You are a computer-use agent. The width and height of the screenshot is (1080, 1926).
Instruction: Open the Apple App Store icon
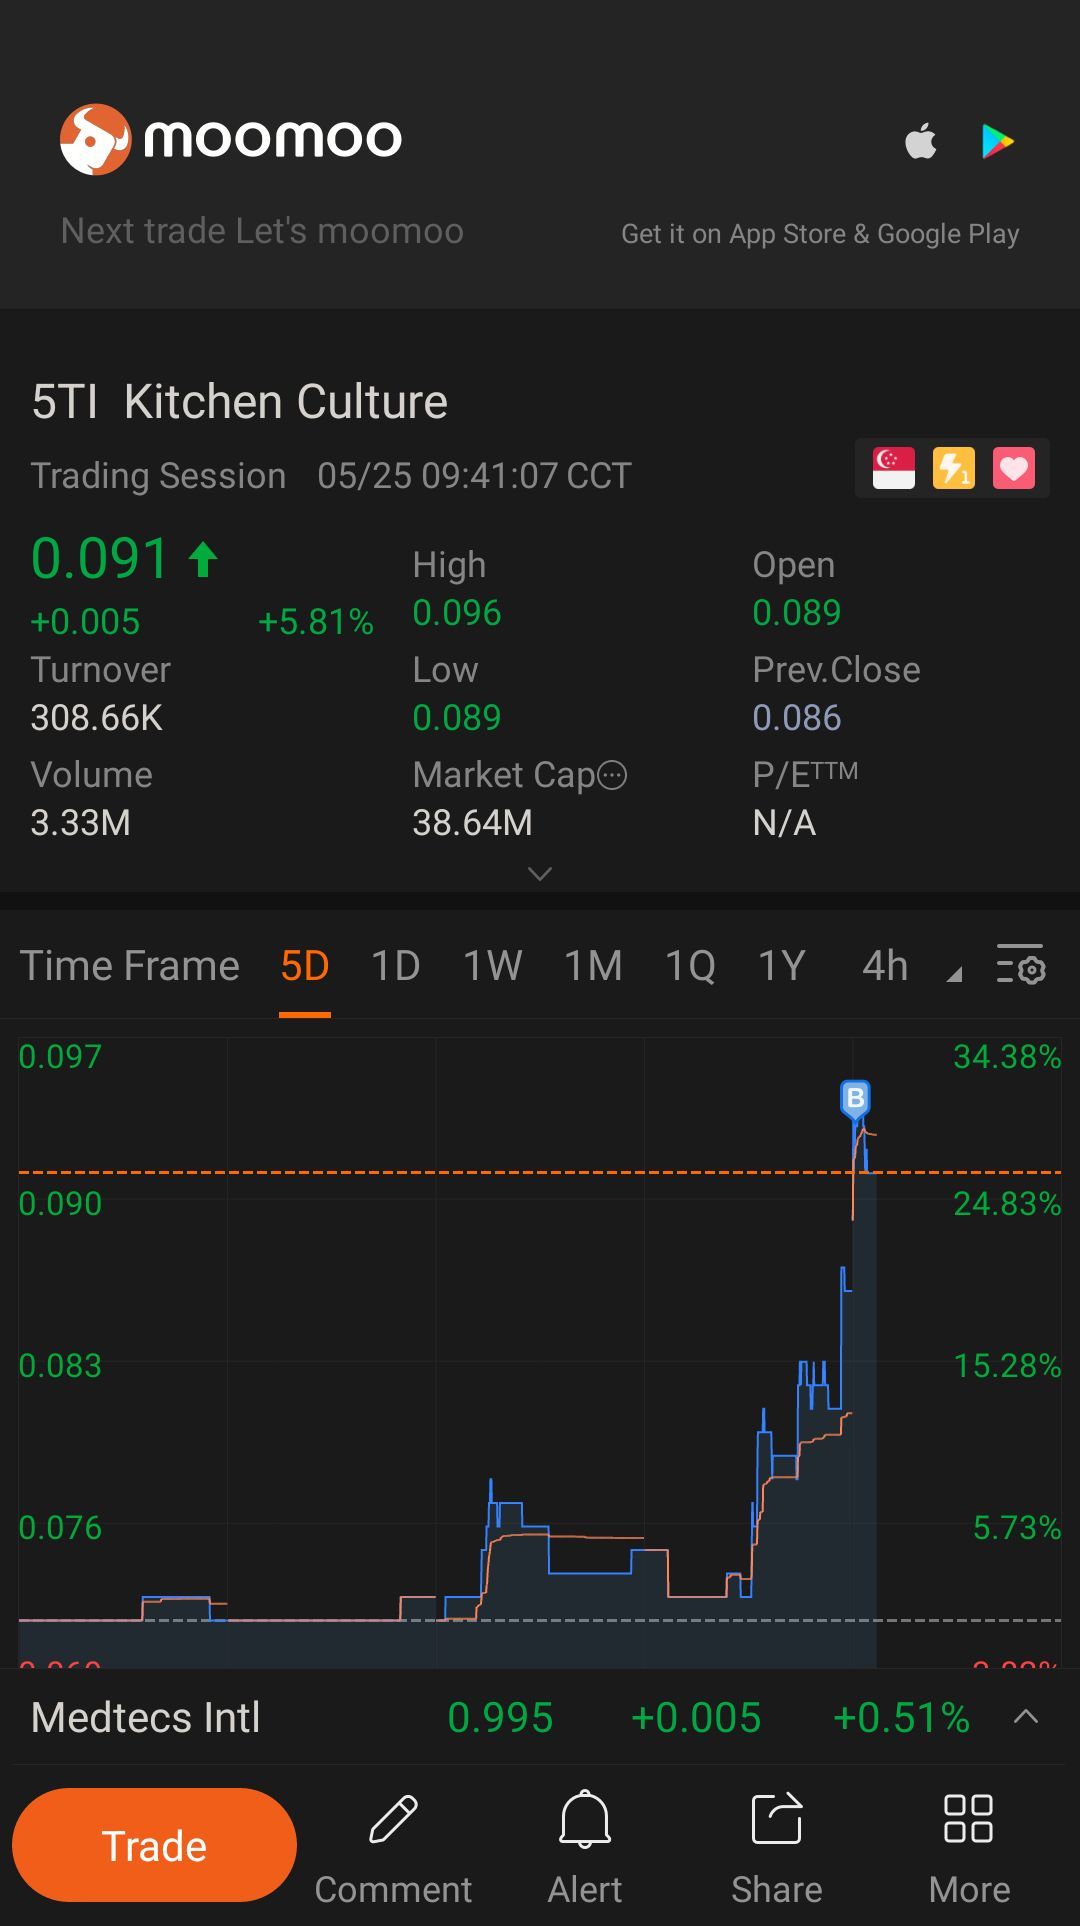[x=921, y=141]
